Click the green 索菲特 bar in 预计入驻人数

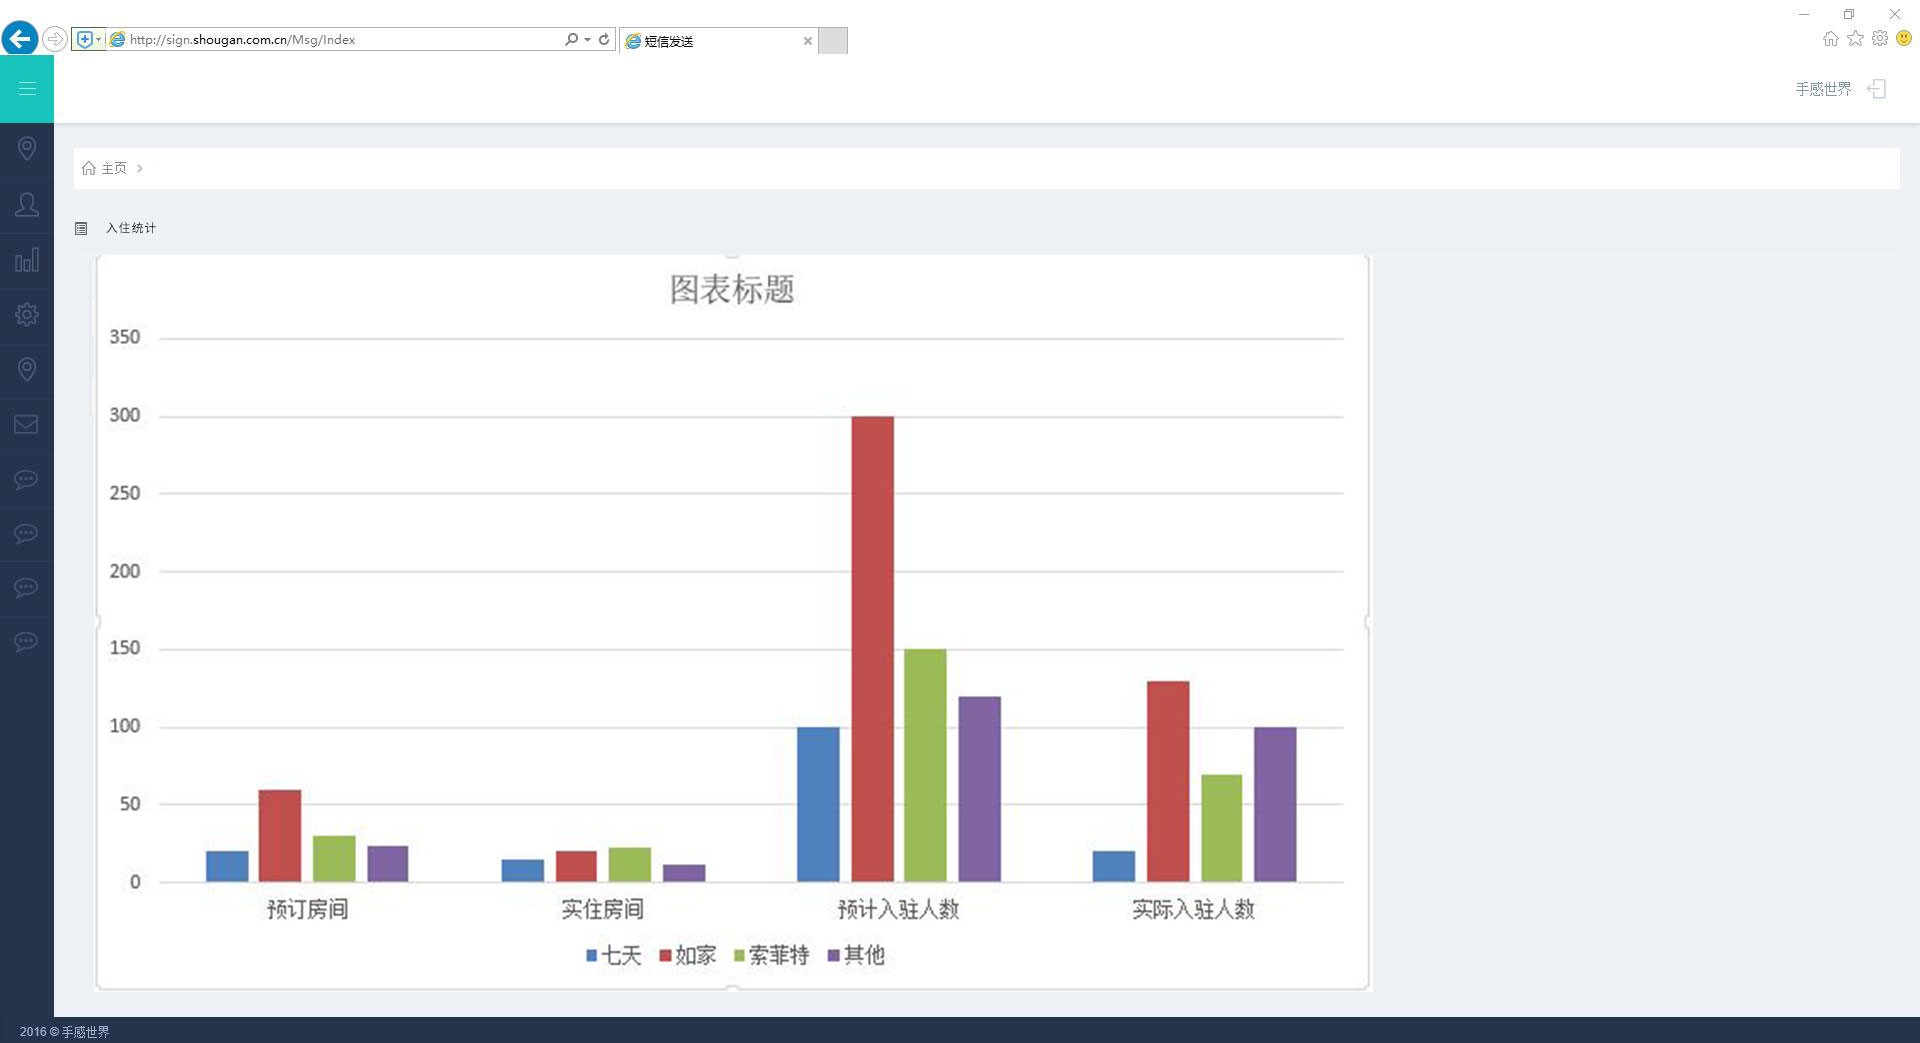(925, 766)
